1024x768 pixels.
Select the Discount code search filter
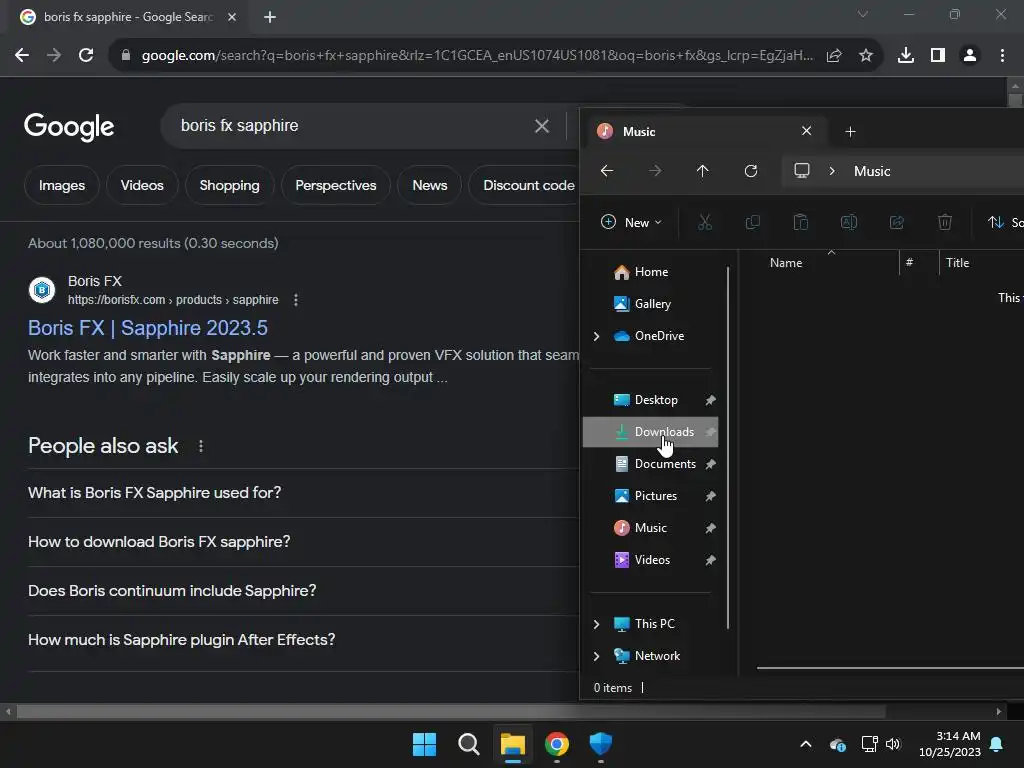coord(524,185)
